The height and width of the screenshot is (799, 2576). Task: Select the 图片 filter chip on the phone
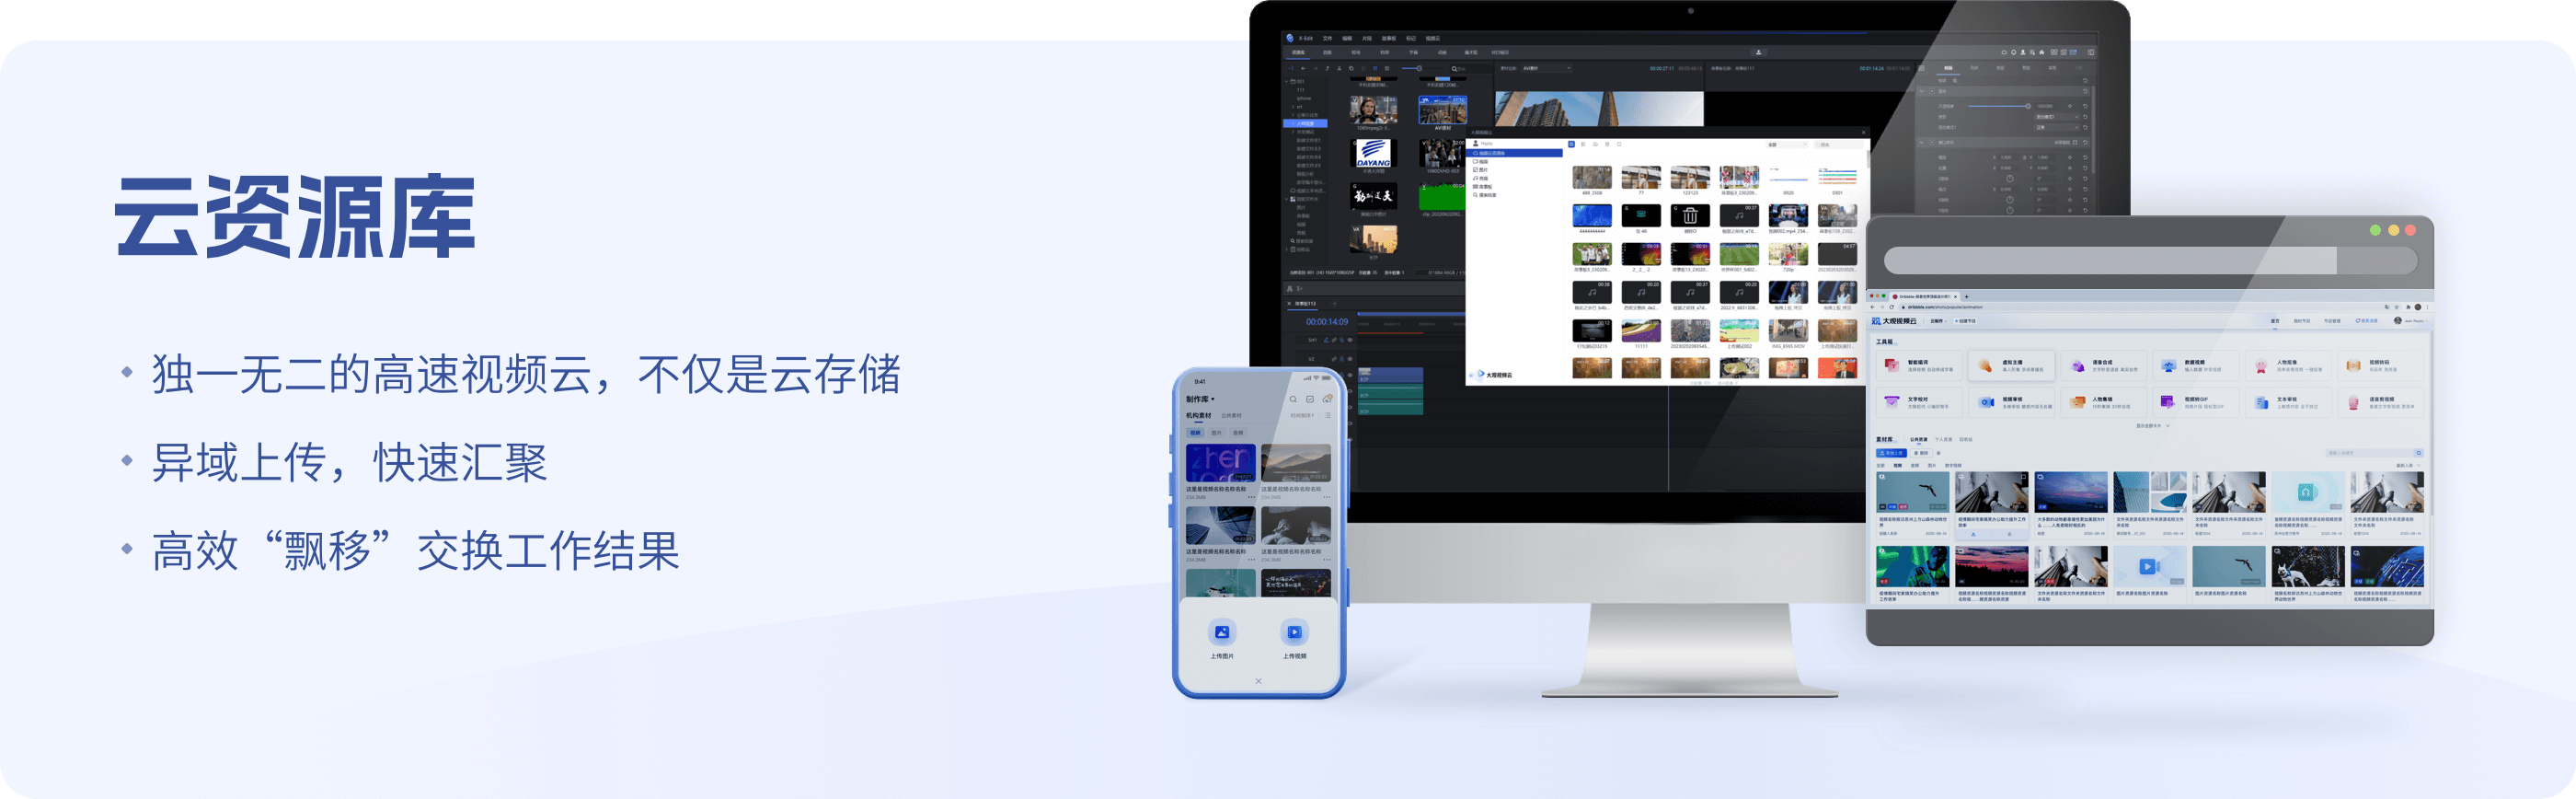[1216, 433]
